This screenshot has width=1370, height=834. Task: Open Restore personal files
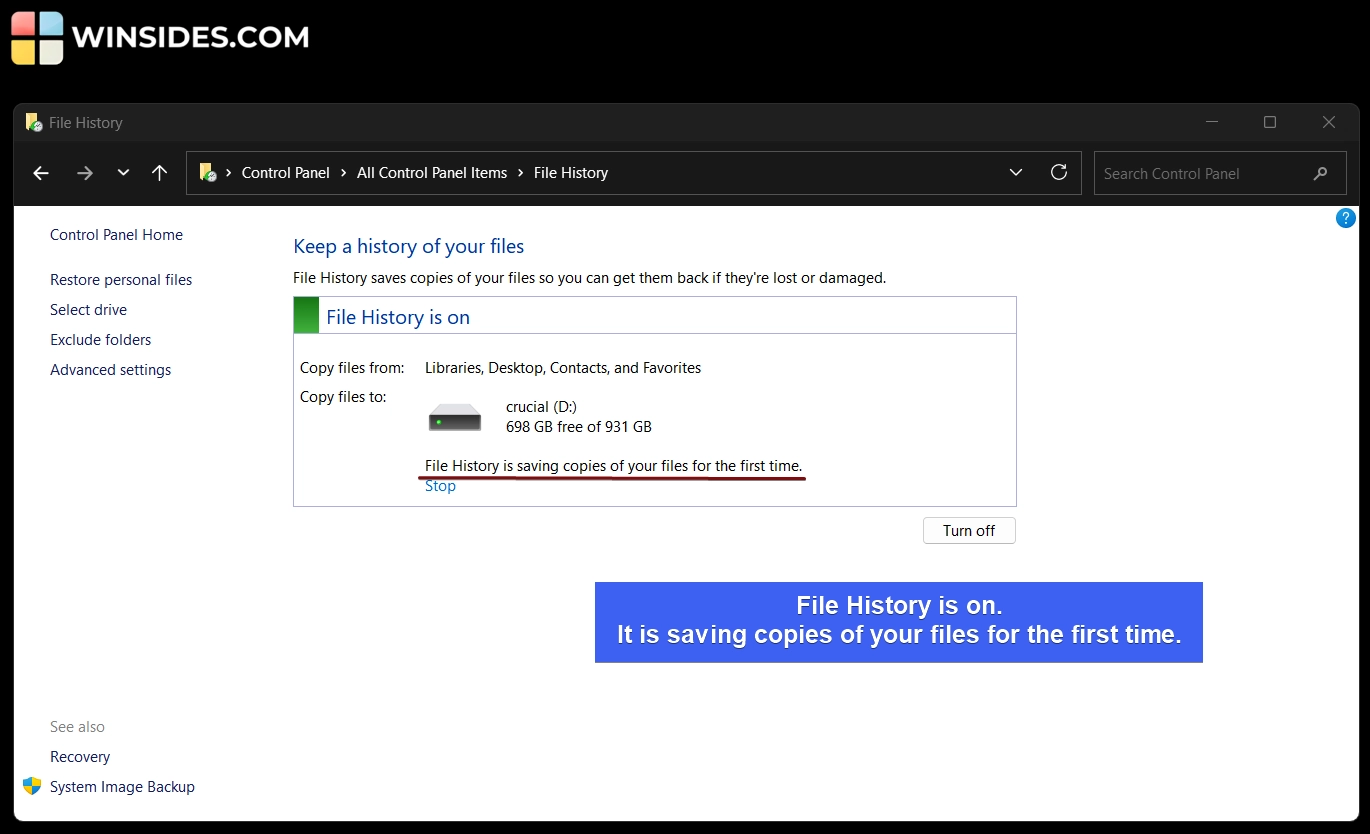tap(121, 279)
